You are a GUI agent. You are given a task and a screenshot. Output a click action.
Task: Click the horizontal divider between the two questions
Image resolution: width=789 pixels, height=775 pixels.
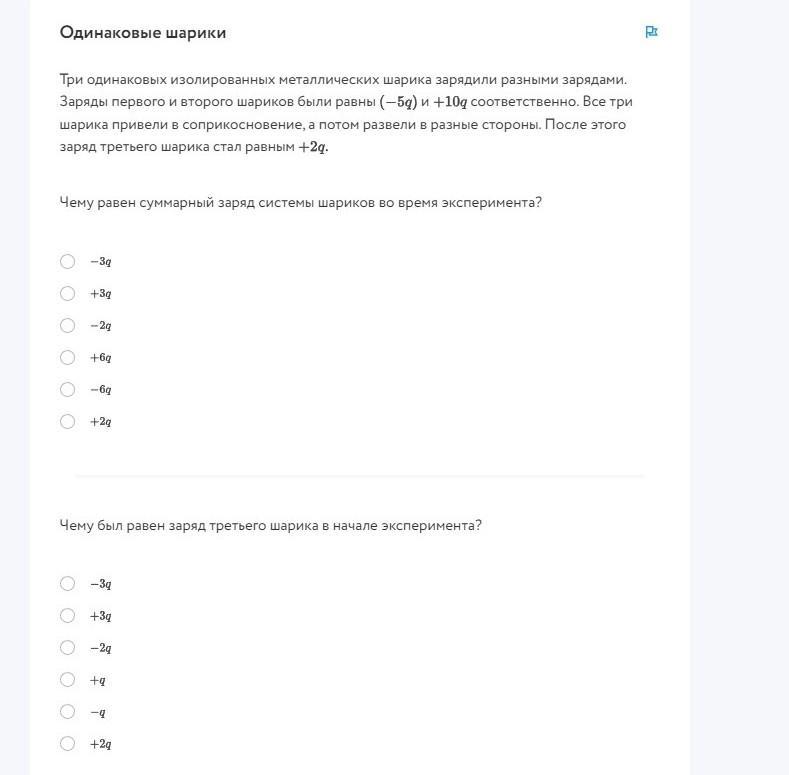click(360, 476)
